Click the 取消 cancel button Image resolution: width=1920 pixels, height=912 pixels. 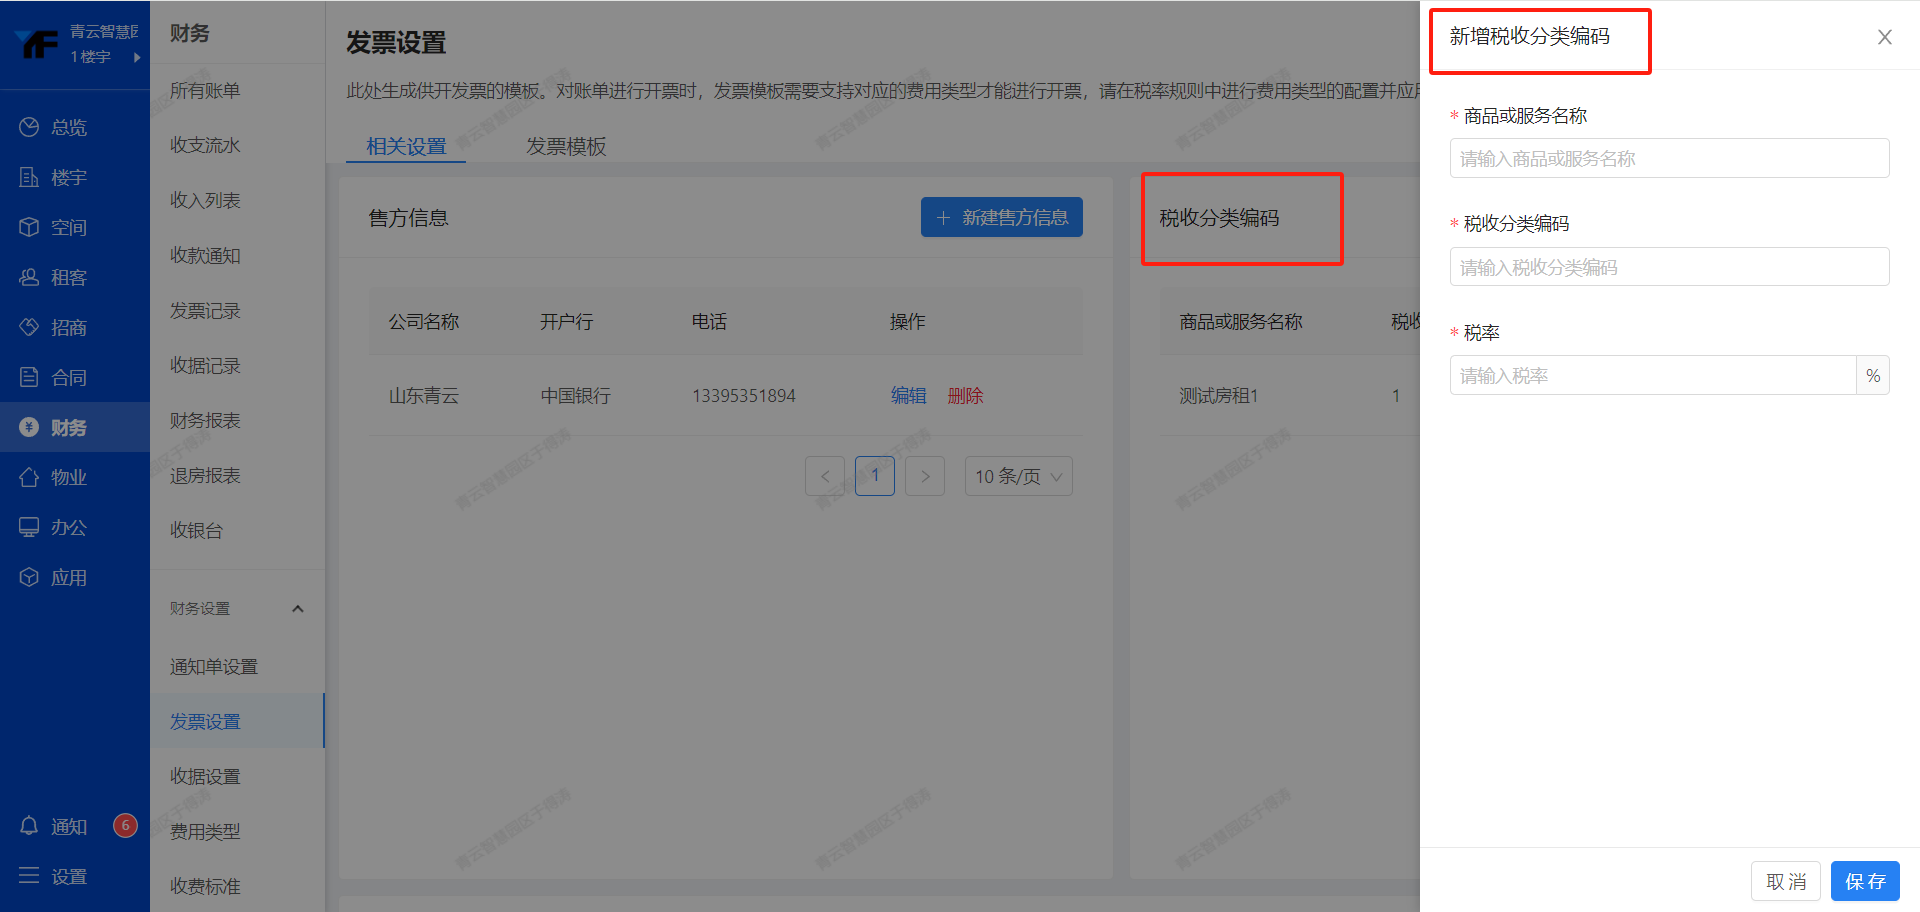click(x=1785, y=881)
